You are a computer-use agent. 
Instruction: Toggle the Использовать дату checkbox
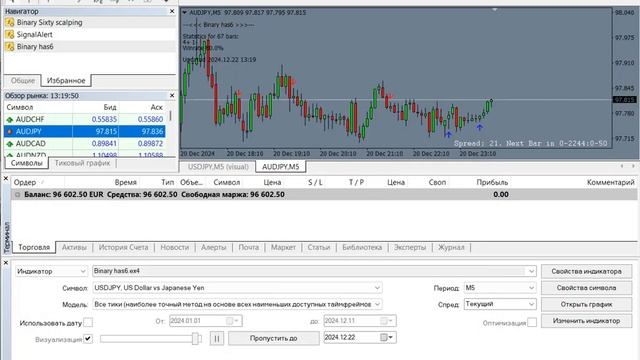pyautogui.click(x=88, y=322)
